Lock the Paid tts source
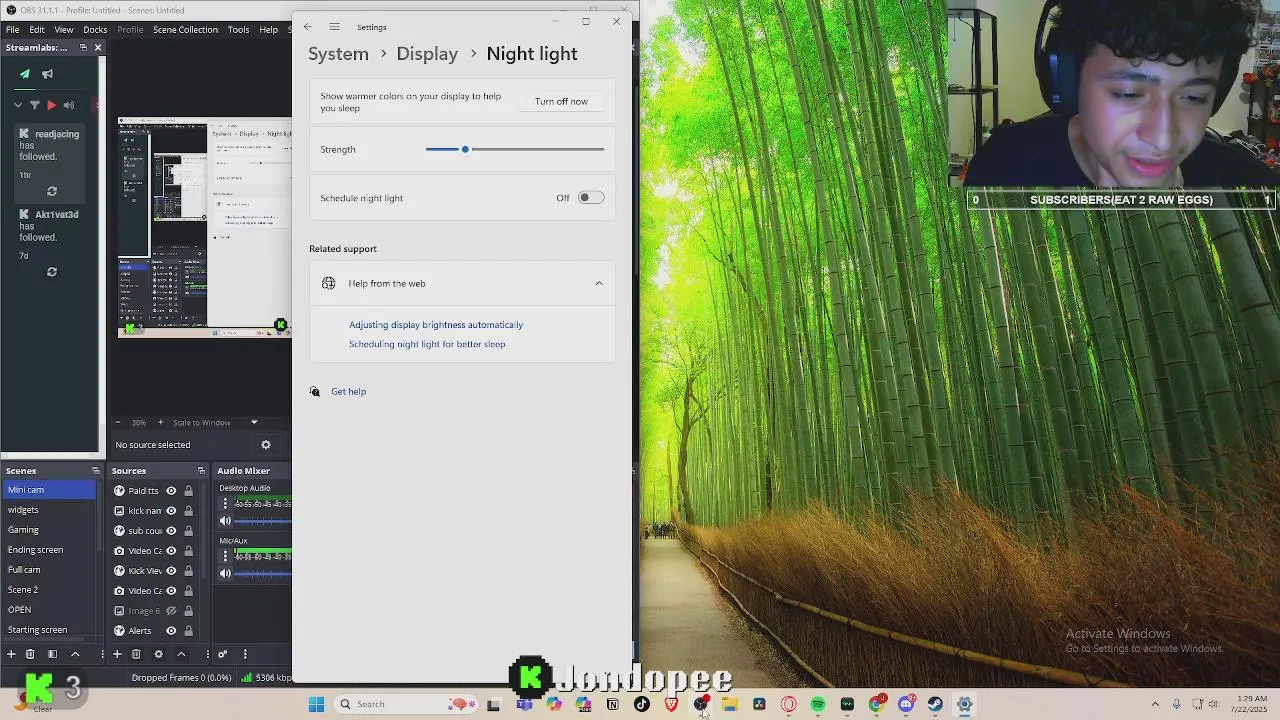The image size is (1280, 720). pyautogui.click(x=188, y=491)
